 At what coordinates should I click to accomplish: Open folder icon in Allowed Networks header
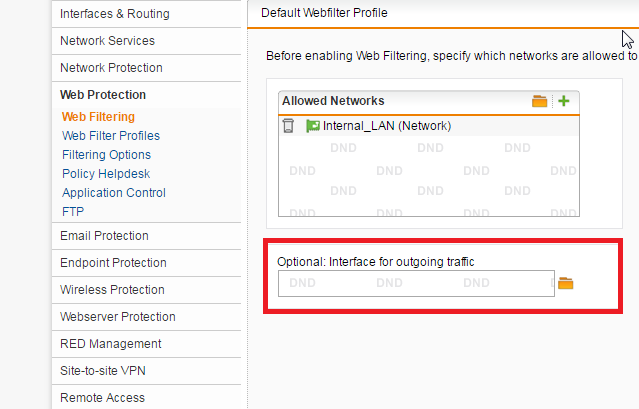click(539, 101)
